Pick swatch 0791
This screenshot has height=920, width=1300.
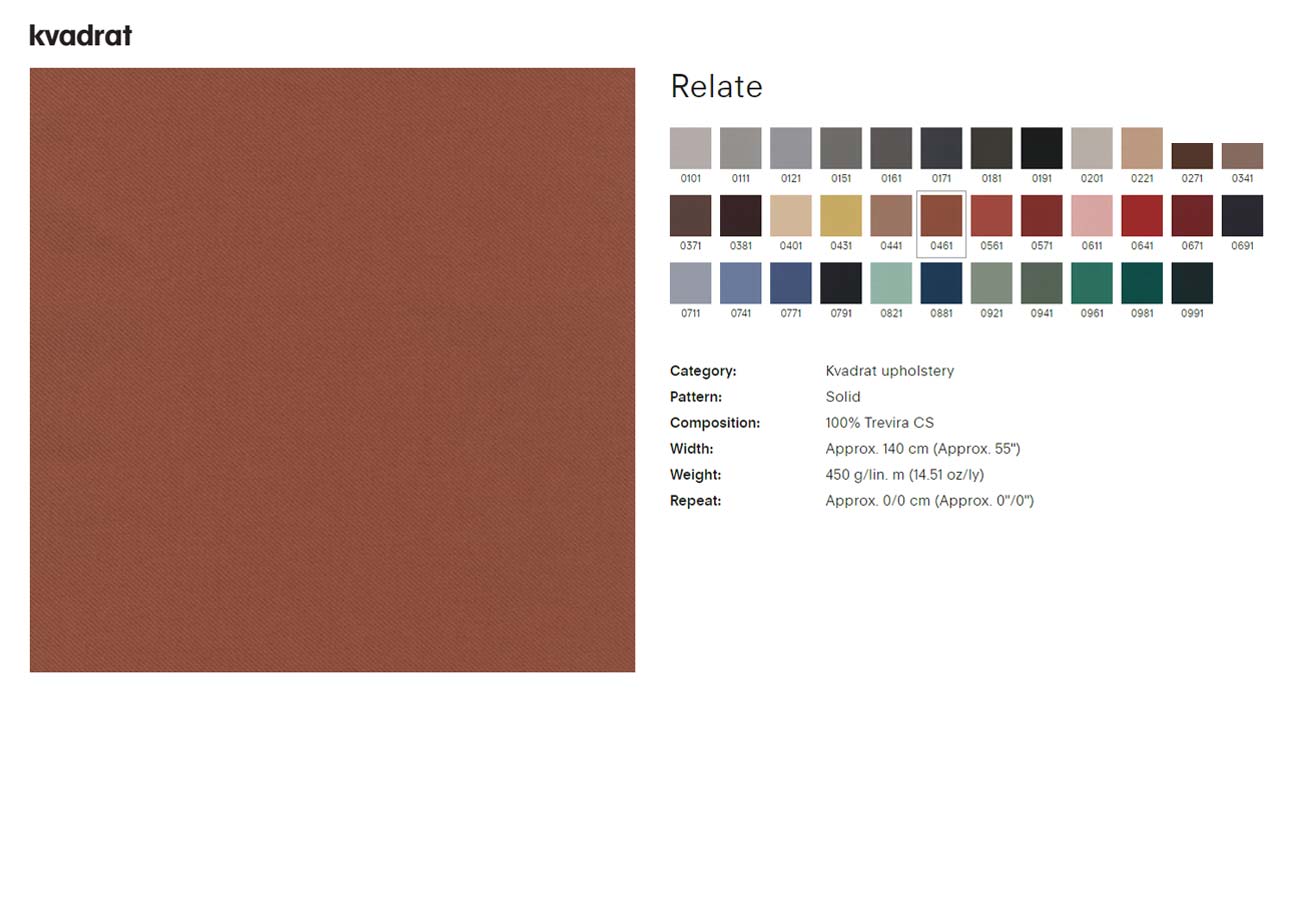tap(841, 283)
